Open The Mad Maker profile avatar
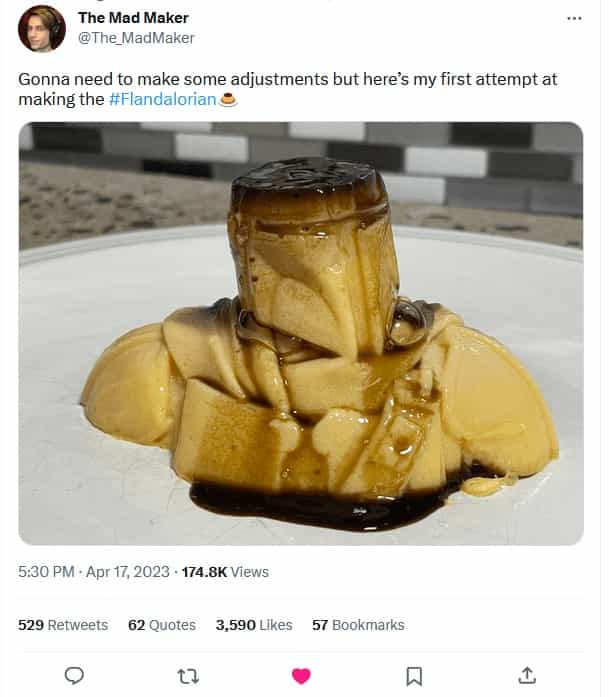609x697 pixels. (x=42, y=28)
